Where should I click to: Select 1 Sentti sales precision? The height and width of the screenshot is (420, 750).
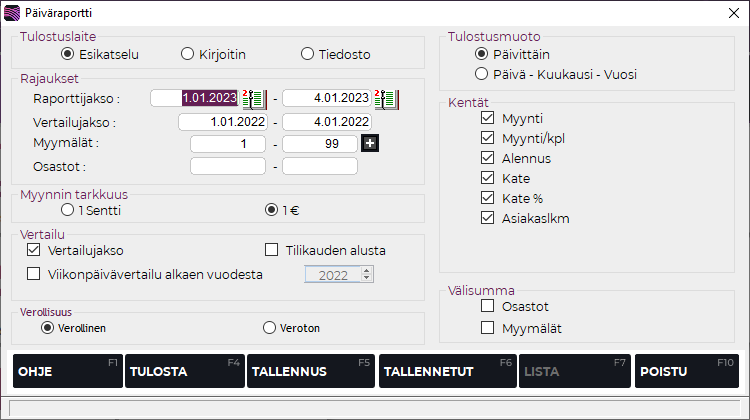click(x=67, y=211)
